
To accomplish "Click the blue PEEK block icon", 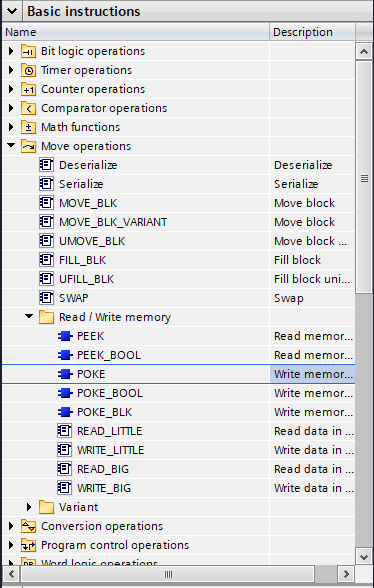I will 65,336.
